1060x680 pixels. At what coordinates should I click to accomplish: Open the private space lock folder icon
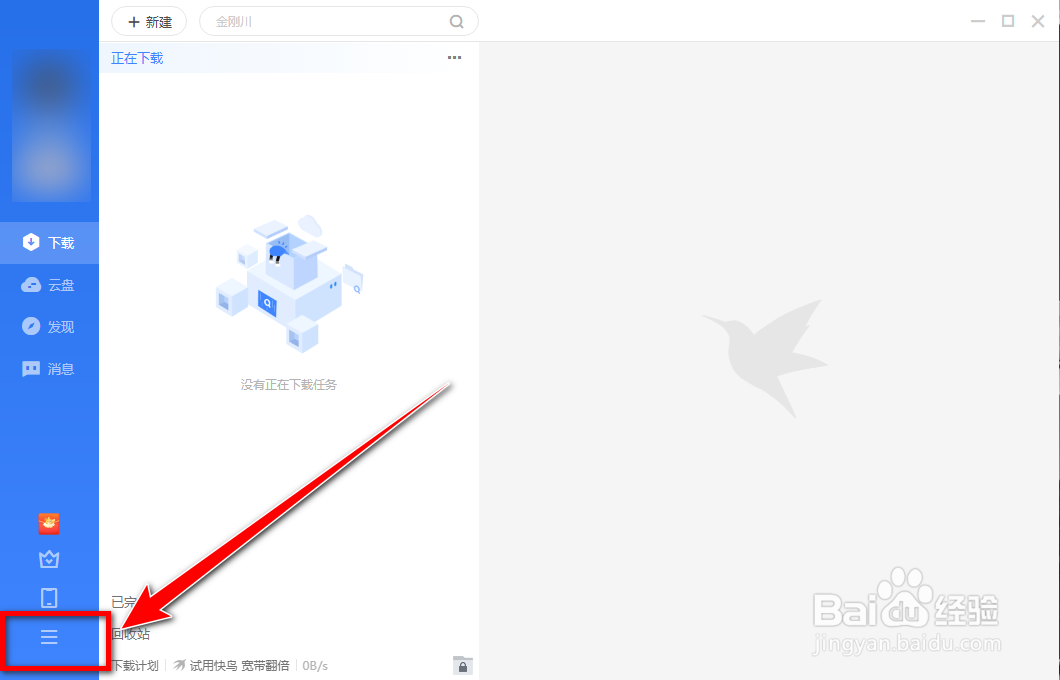coord(463,665)
